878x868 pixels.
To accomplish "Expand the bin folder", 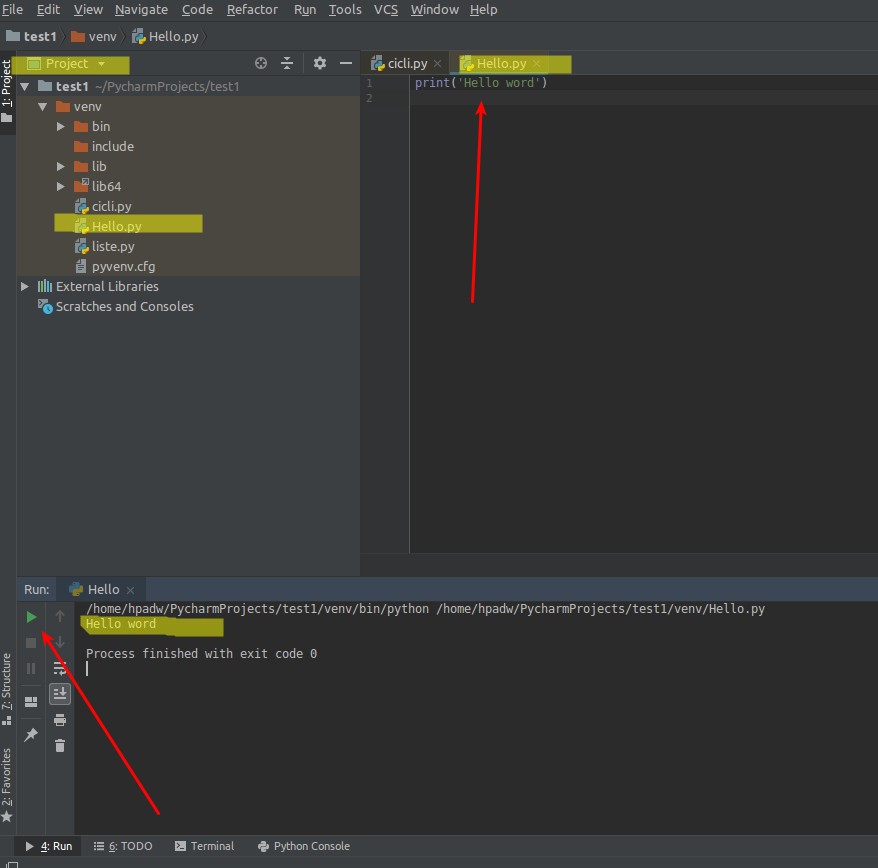I will (x=60, y=126).
